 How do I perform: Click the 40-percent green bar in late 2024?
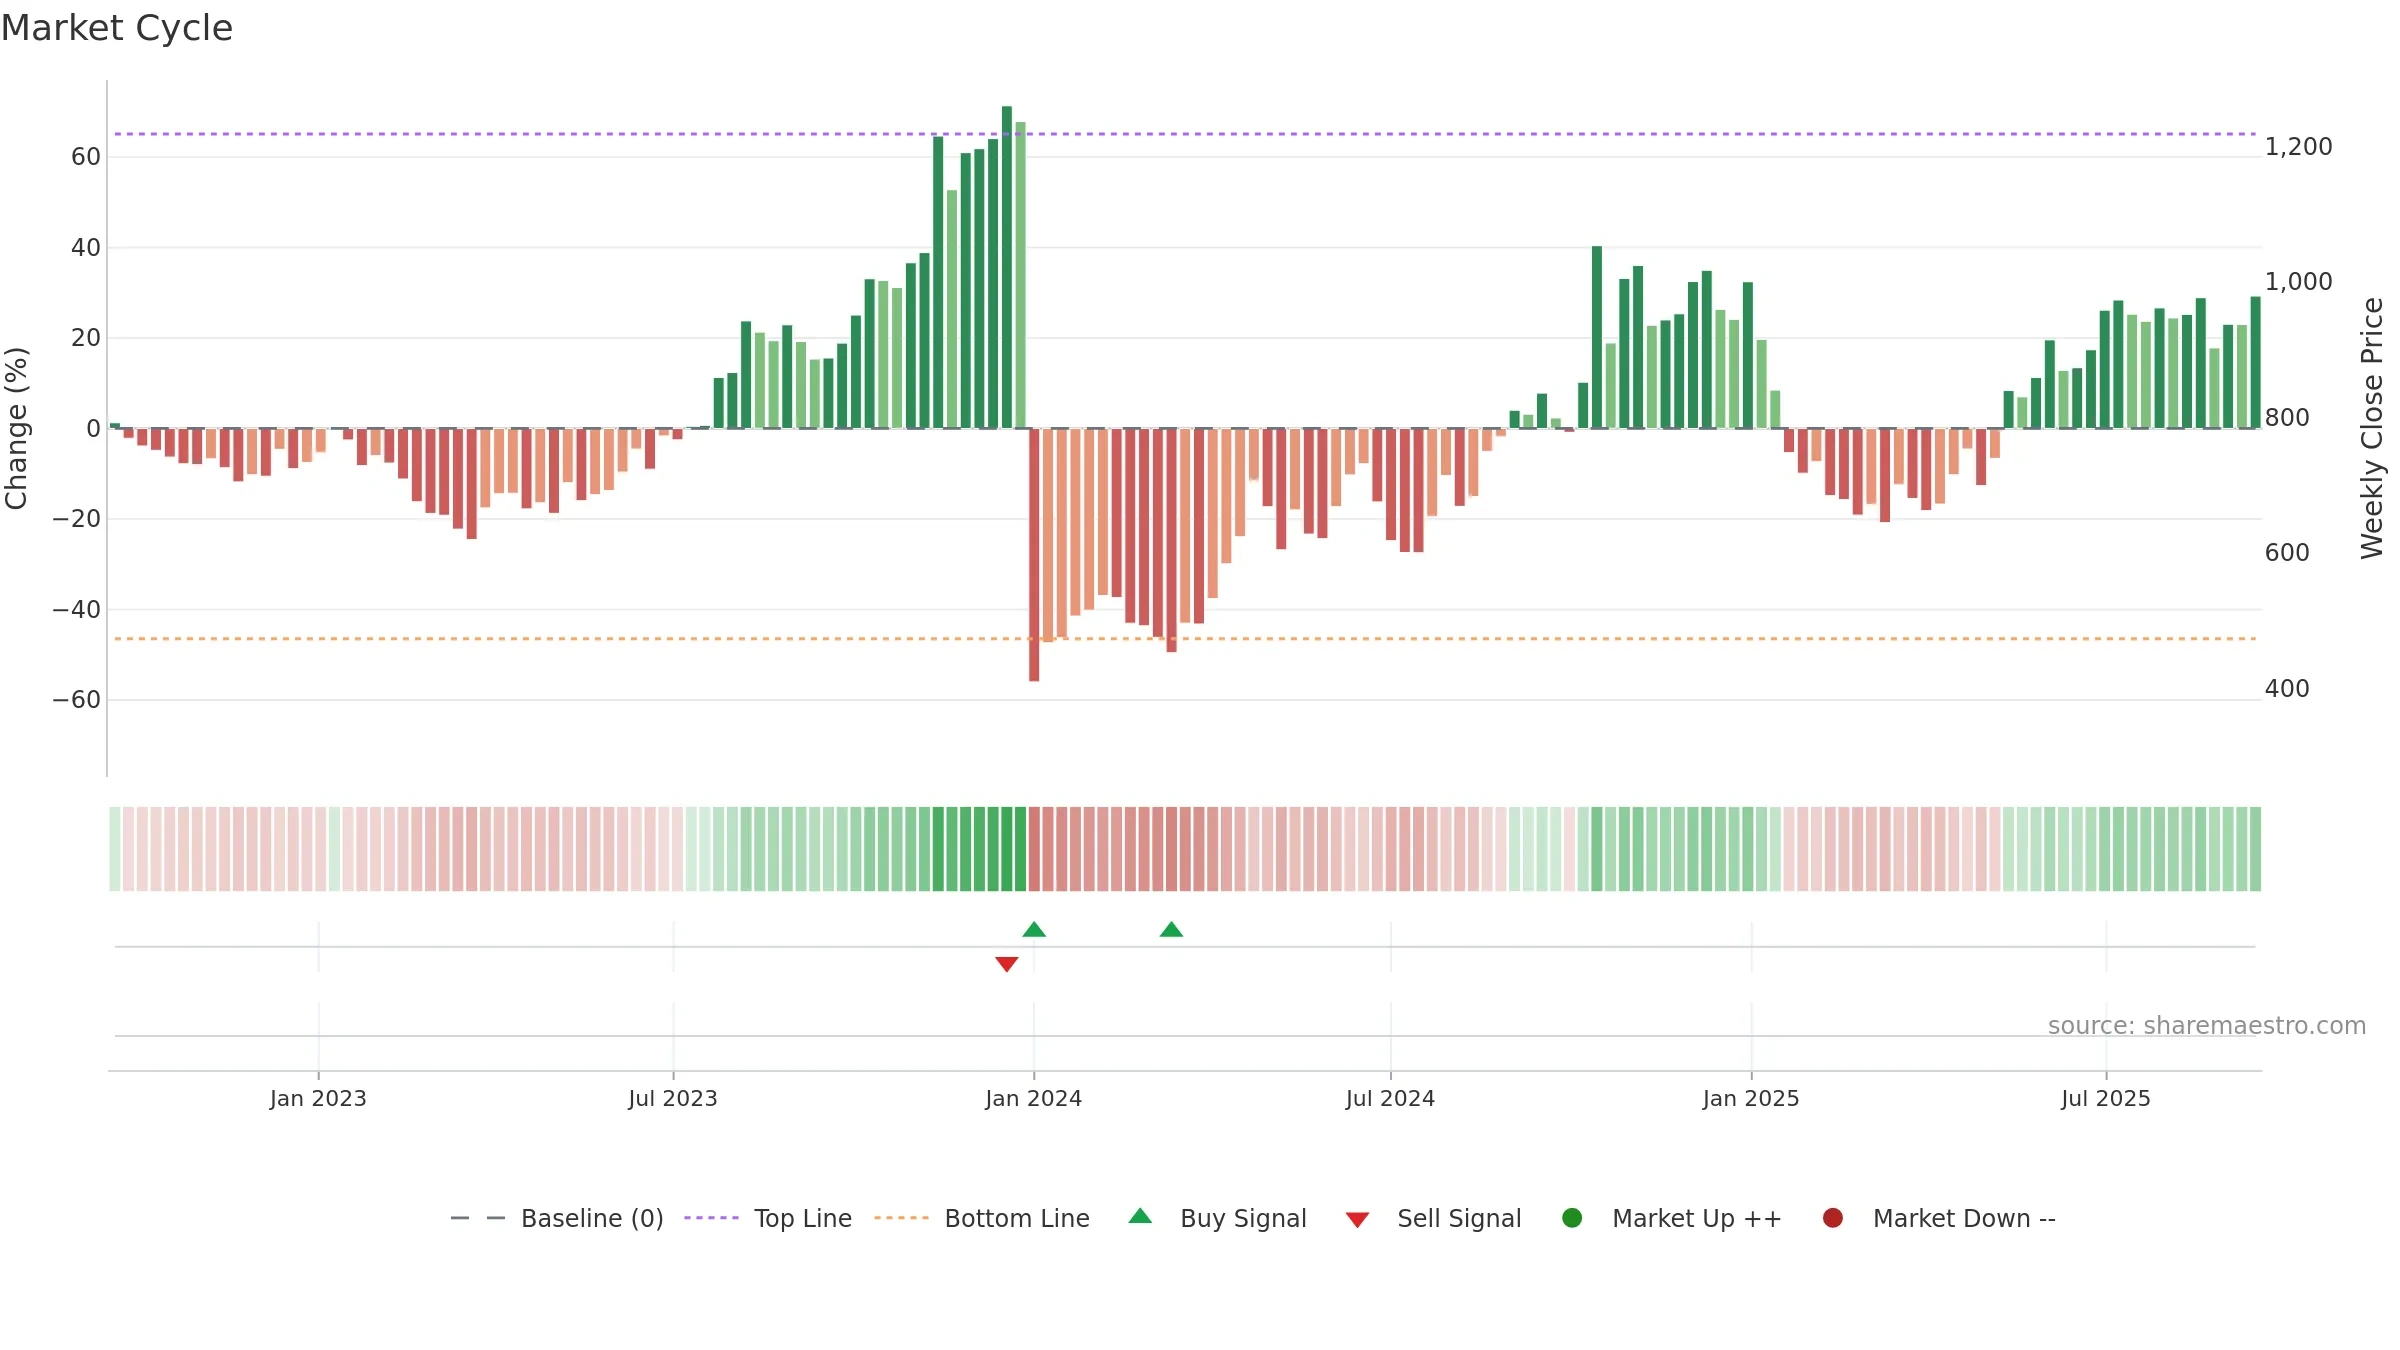[x=1597, y=337]
